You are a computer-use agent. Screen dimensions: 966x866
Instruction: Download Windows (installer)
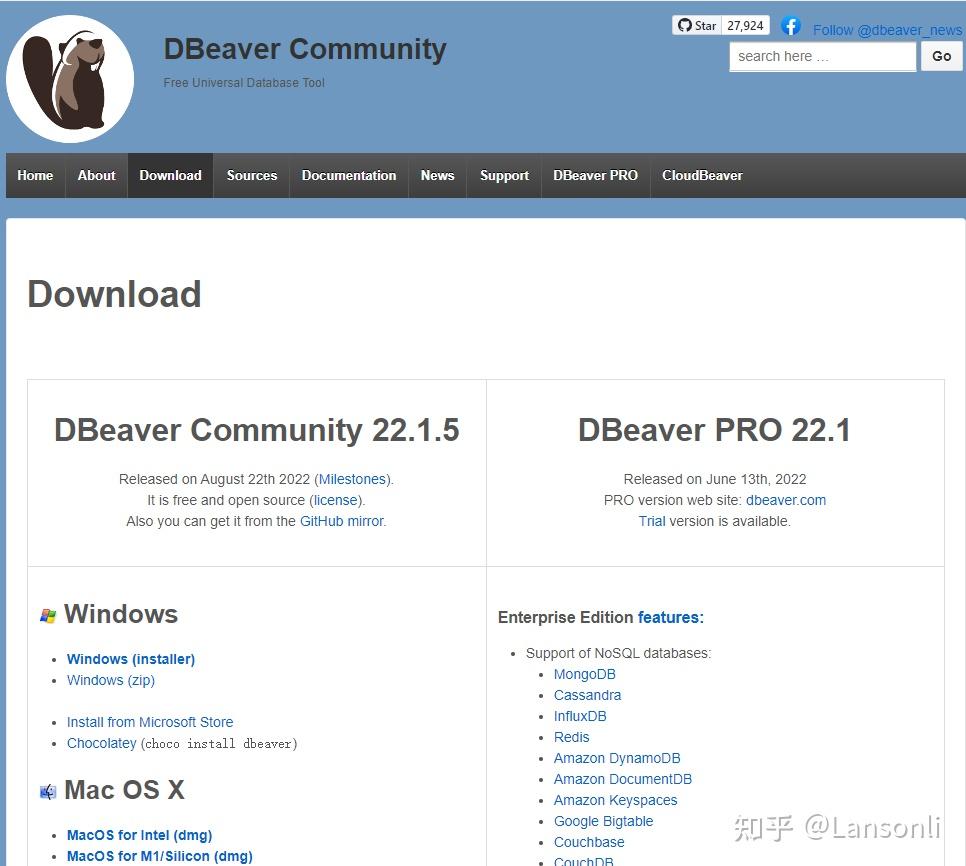coord(131,659)
